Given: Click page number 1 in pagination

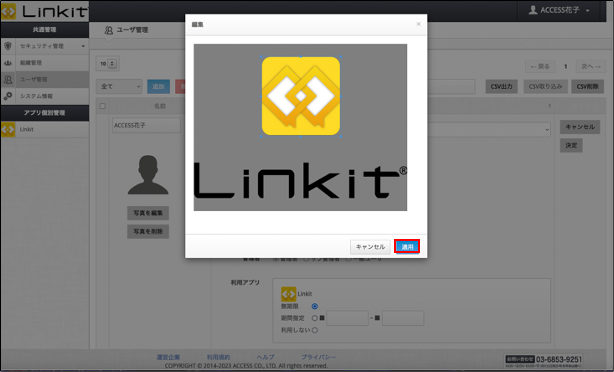Looking at the screenshot, I should (x=565, y=67).
